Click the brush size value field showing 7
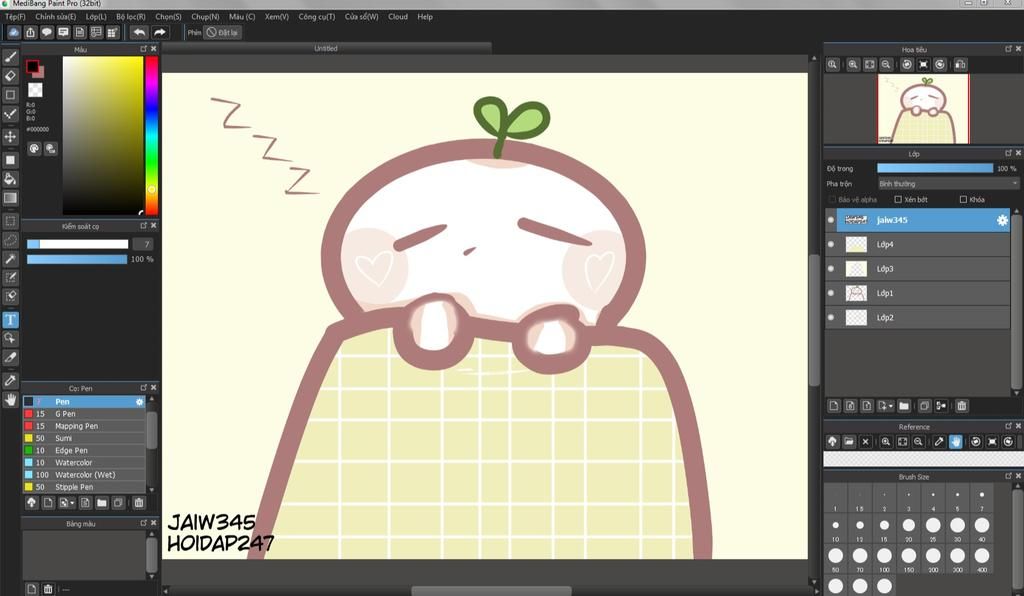The image size is (1024, 596). (x=143, y=244)
